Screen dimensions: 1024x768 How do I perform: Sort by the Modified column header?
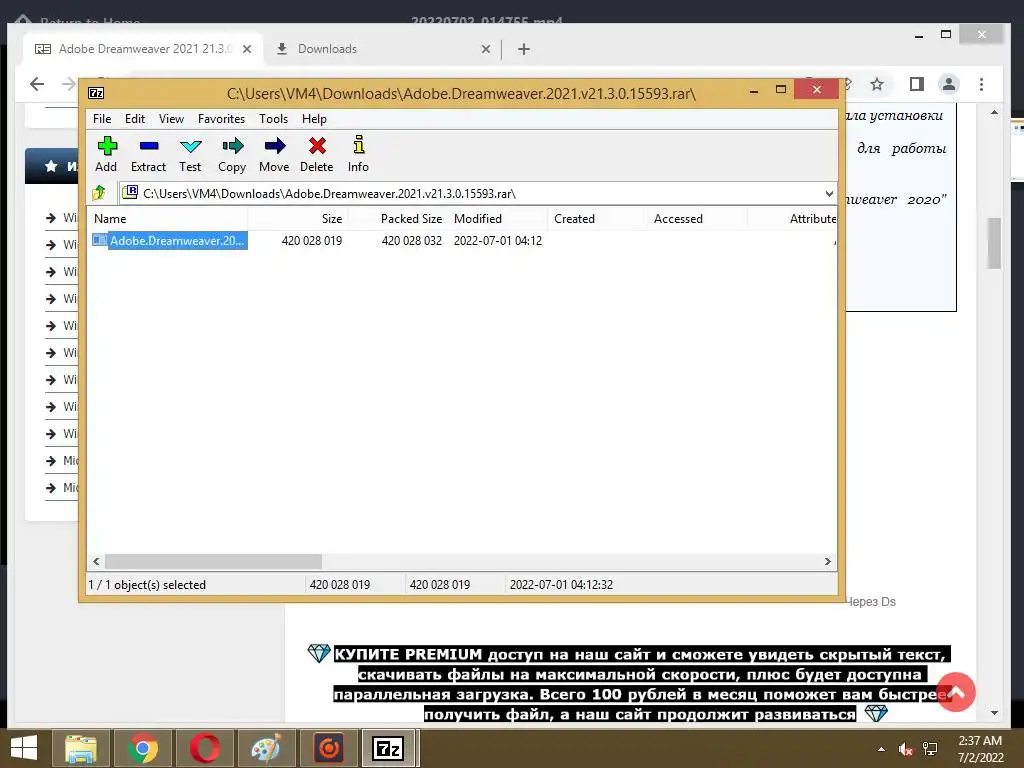(x=498, y=219)
